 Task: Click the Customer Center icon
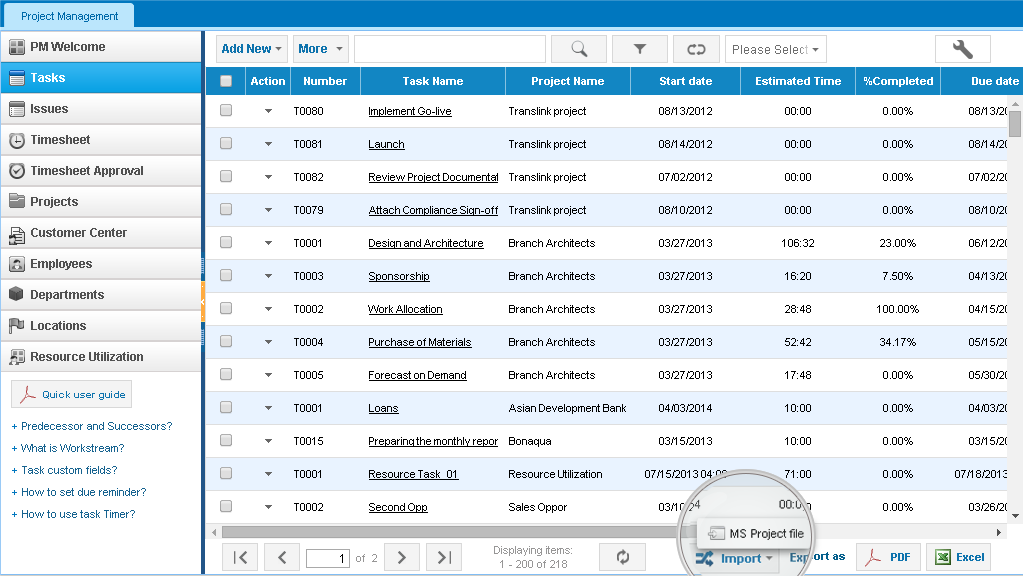(x=17, y=234)
